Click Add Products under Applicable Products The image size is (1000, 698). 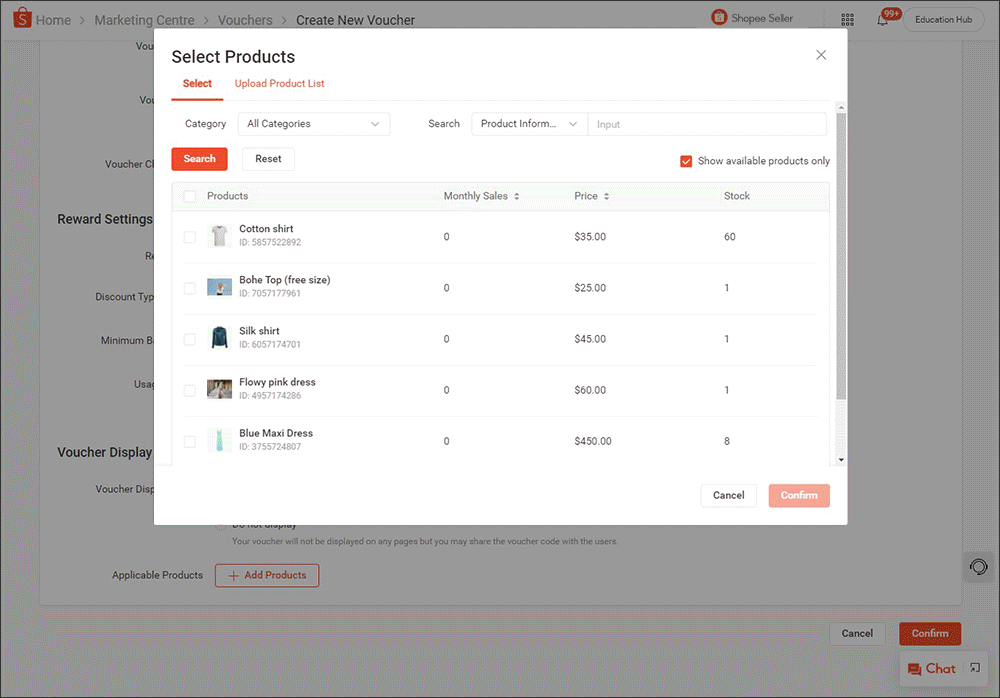coord(266,575)
